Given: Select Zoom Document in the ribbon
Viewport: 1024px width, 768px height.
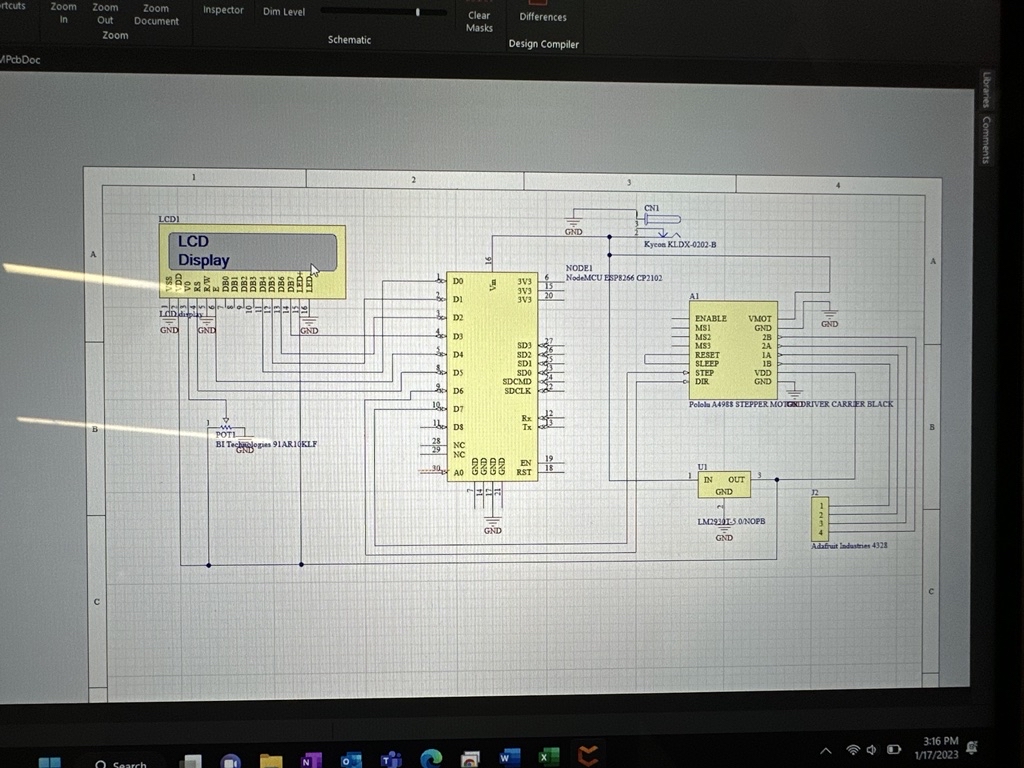Looking at the screenshot, I should 156,14.
